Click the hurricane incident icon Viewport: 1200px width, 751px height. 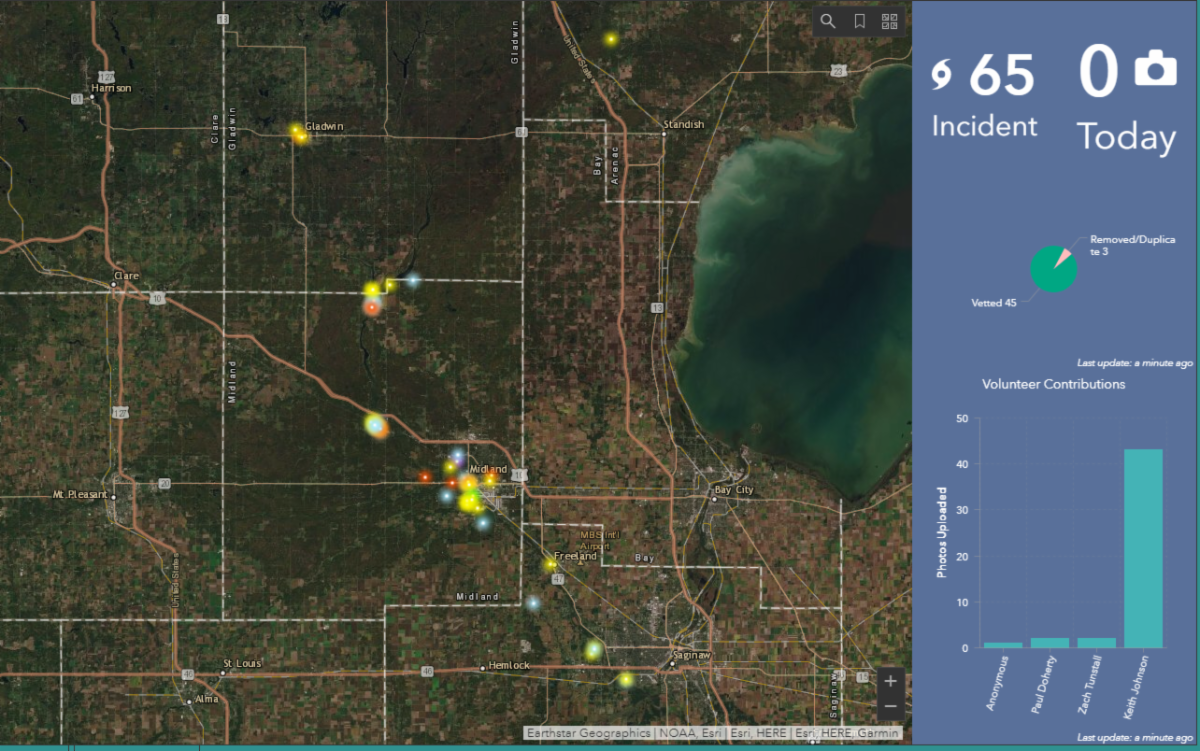coord(942,75)
